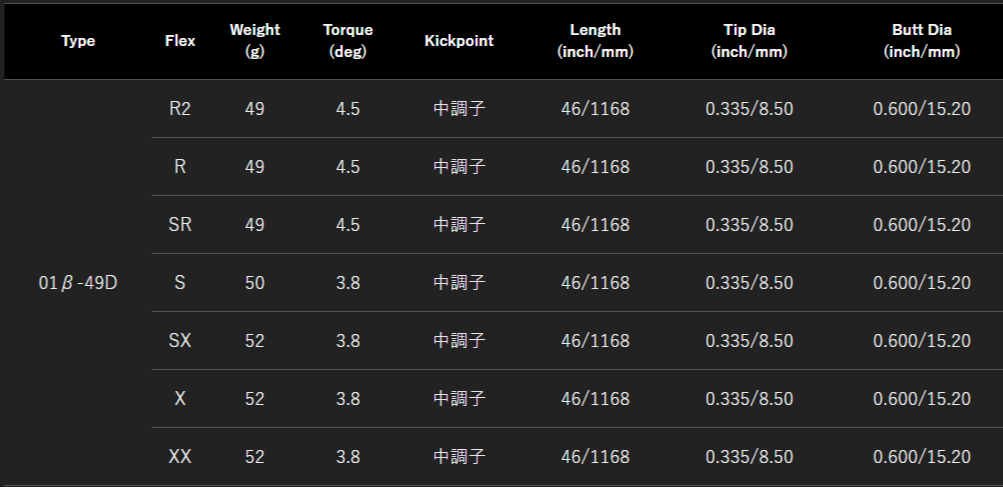Select butt diameter 0.600/15.20 in XX row

coord(922,457)
